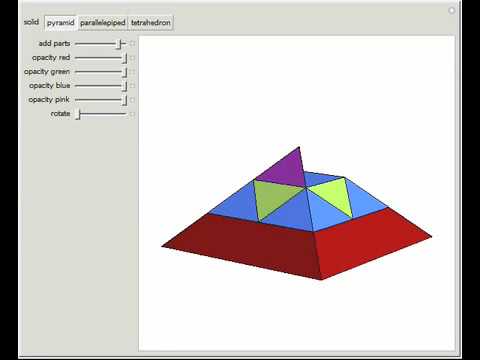Expand the opacity red slider controls
This screenshot has width=480, height=360.
(x=133, y=58)
